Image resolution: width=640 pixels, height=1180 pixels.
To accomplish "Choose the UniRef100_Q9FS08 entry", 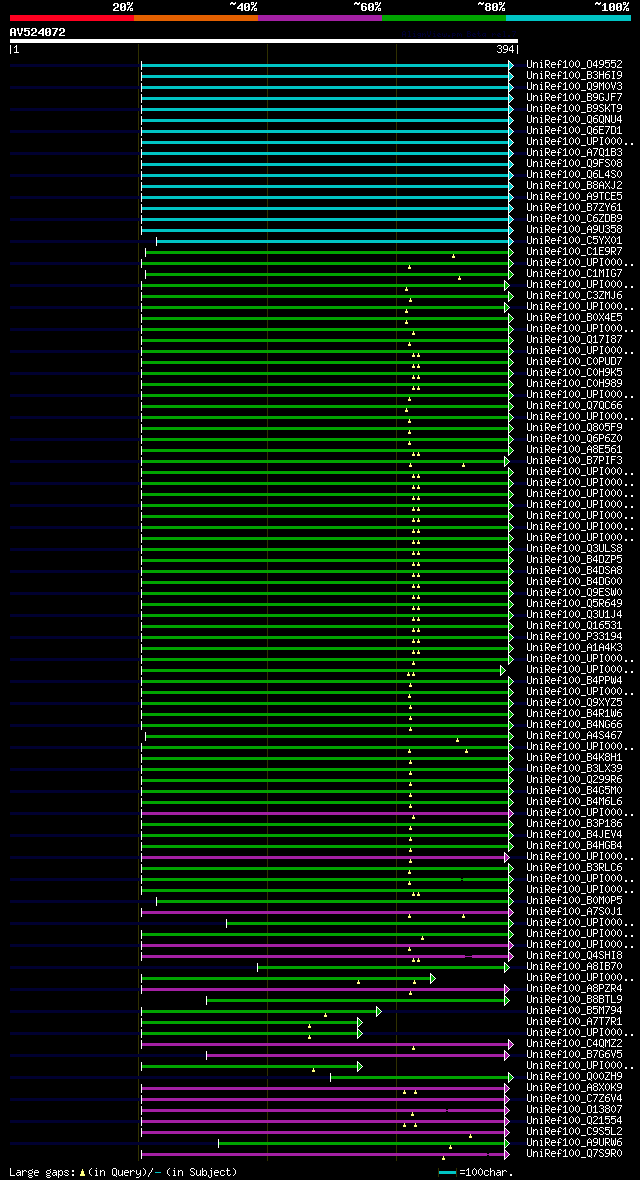I will [574, 163].
